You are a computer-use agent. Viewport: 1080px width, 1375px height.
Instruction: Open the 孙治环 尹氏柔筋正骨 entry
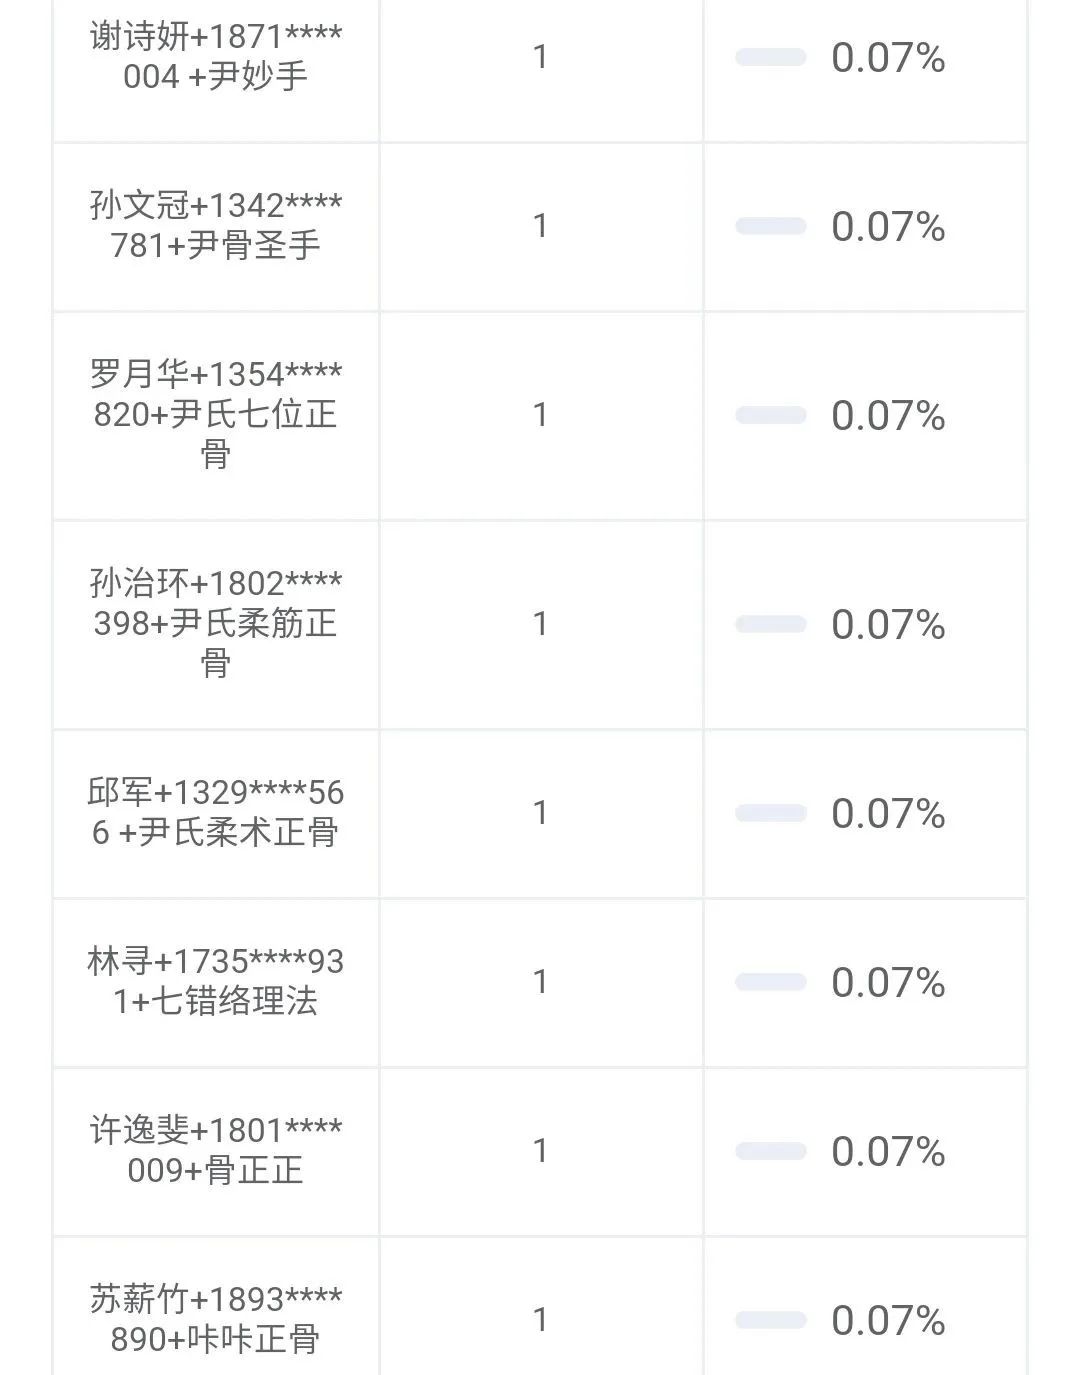(x=215, y=623)
